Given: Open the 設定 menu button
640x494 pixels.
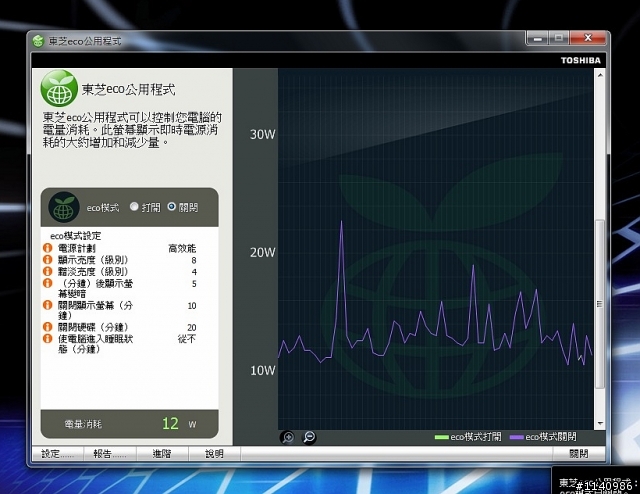Looking at the screenshot, I should tap(58, 454).
